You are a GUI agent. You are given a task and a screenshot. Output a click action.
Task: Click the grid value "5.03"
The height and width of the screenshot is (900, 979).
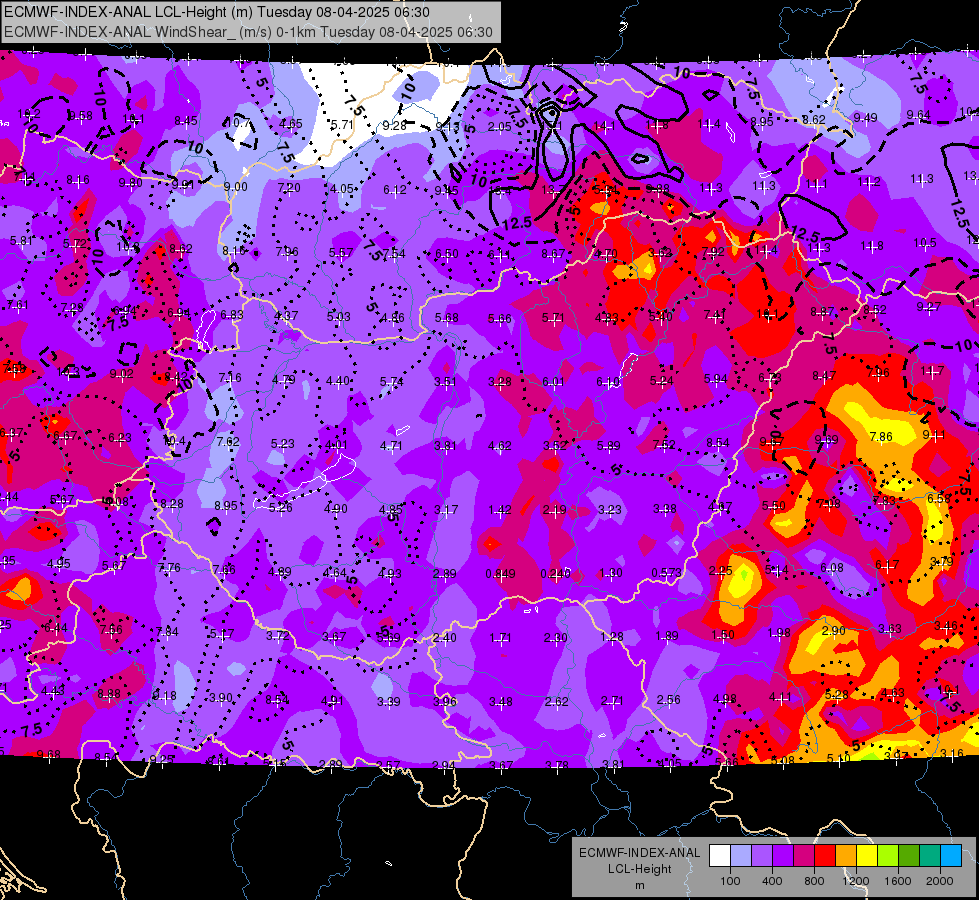338,317
